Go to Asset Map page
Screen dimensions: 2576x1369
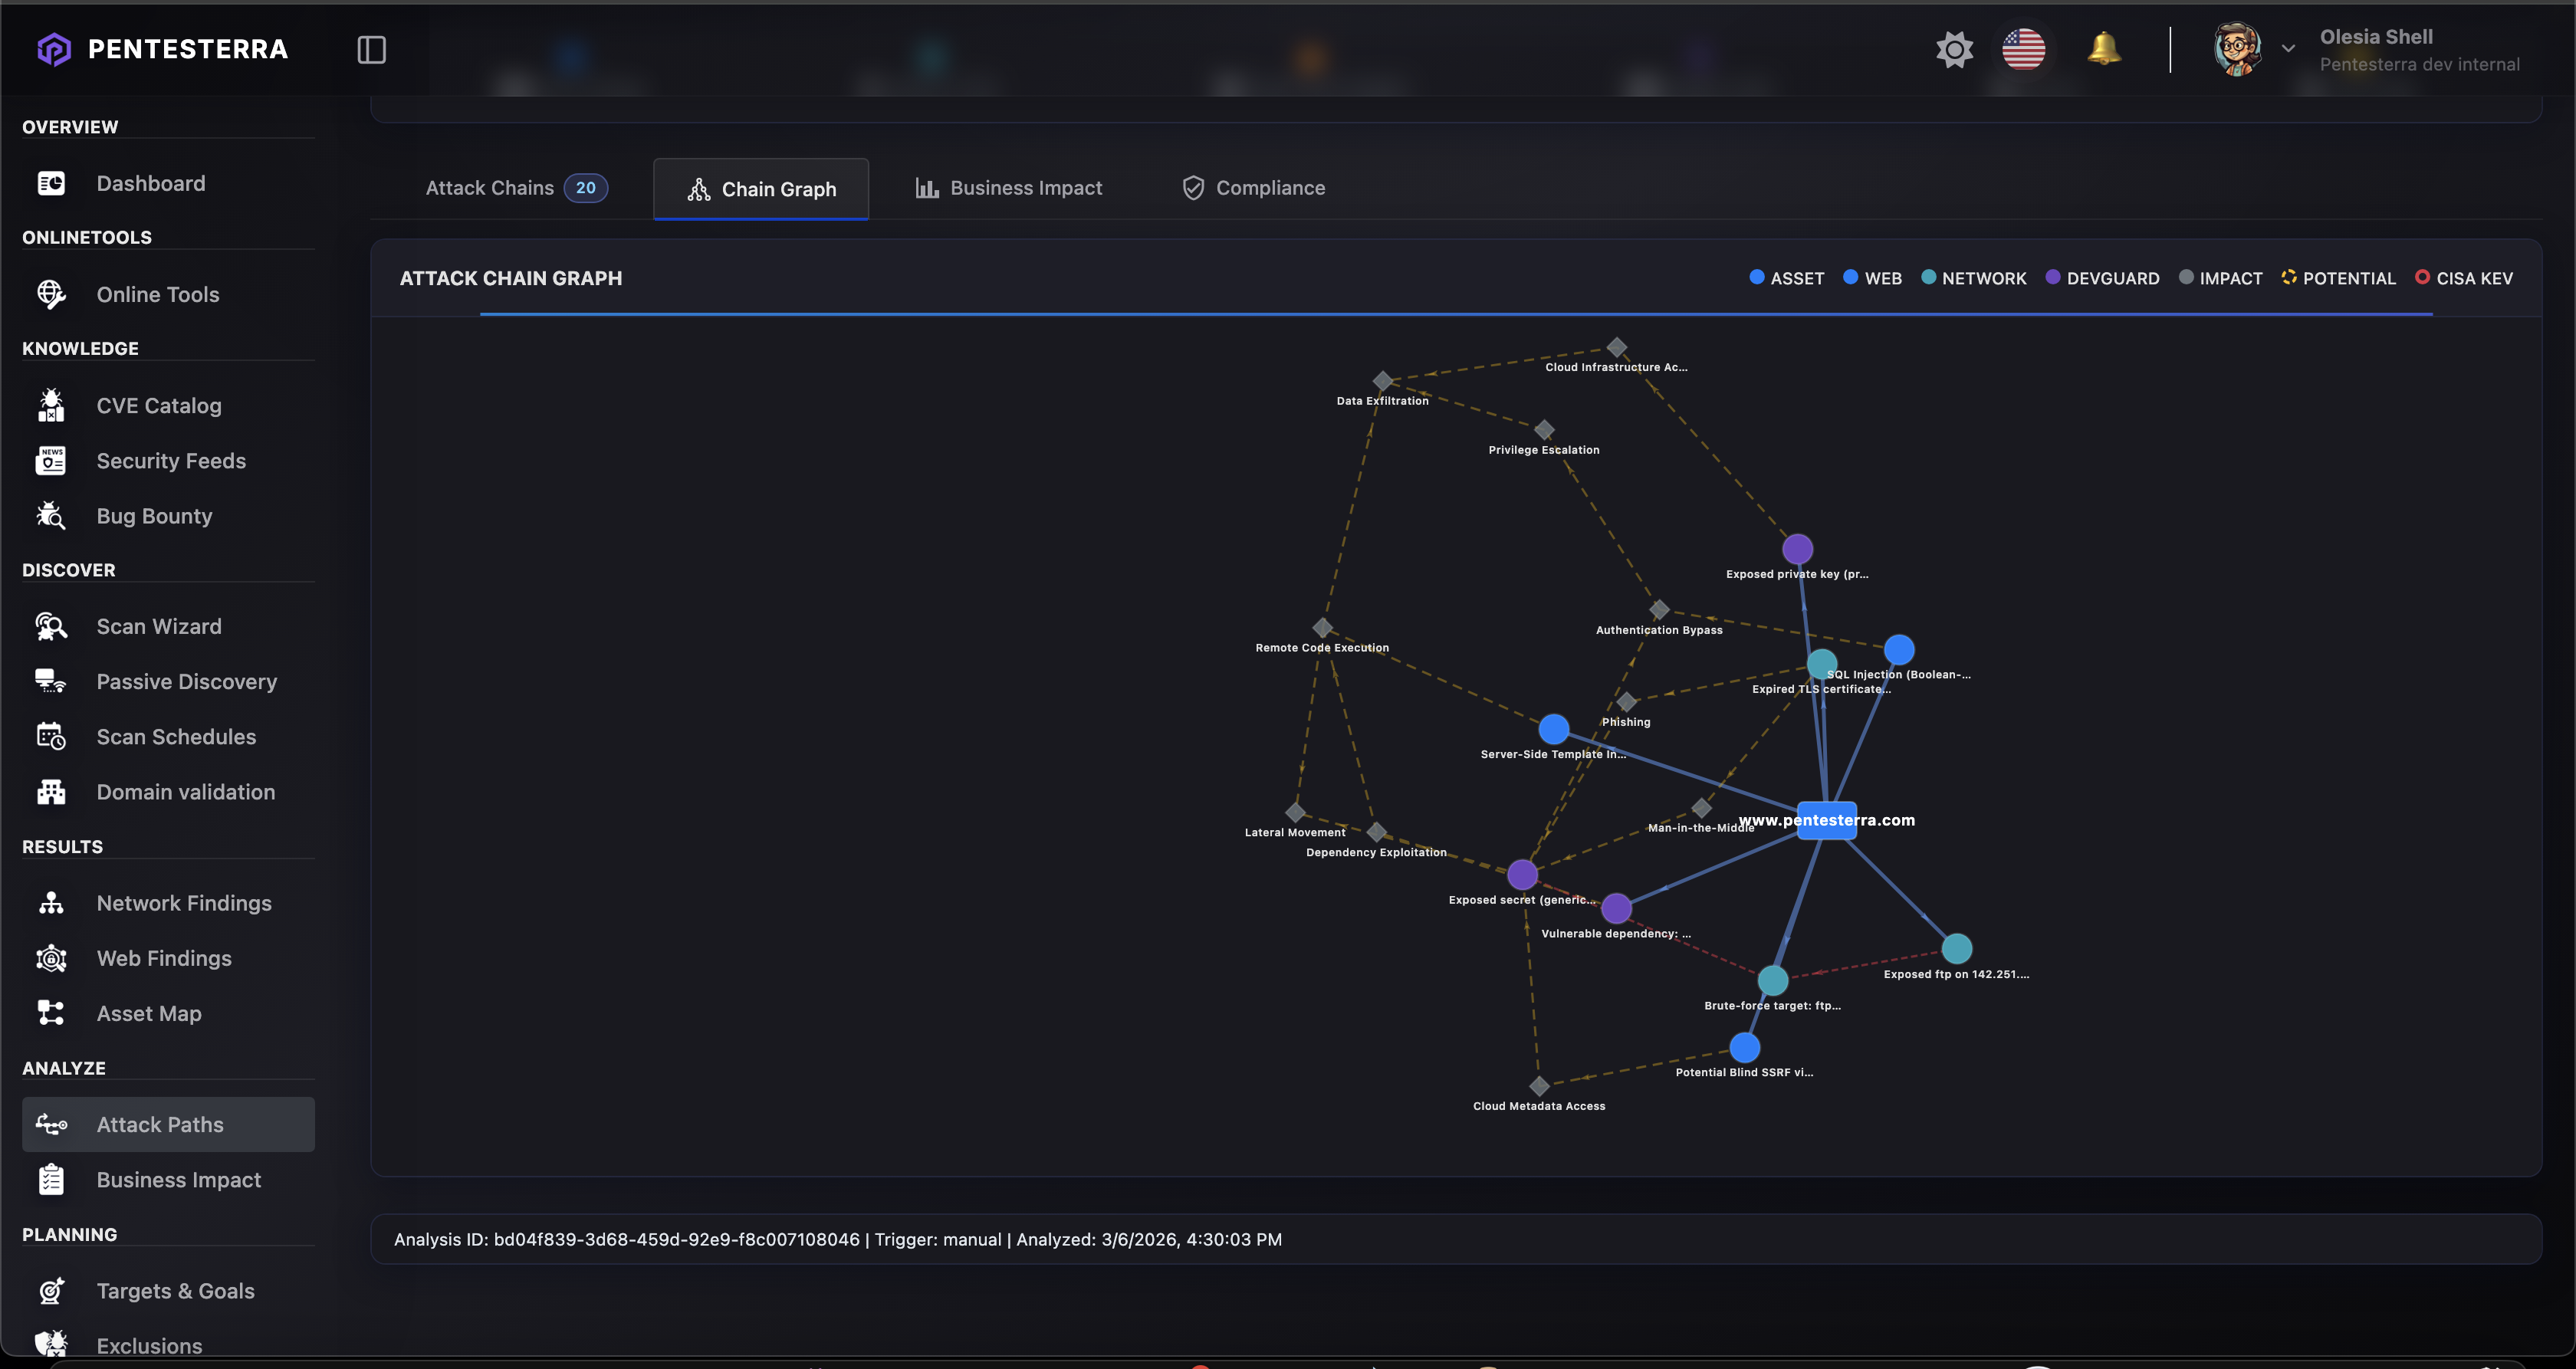(x=149, y=1013)
